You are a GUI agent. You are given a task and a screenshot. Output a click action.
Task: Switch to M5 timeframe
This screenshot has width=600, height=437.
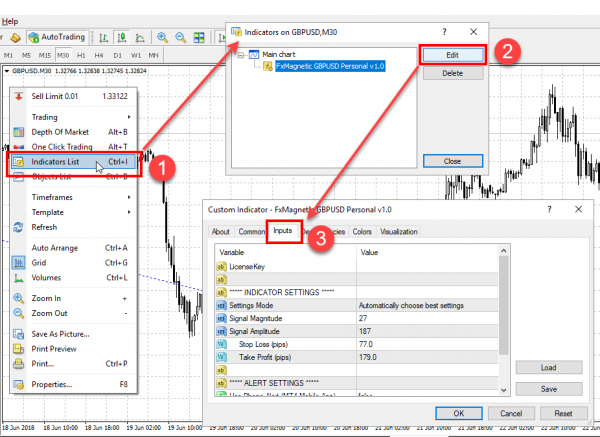click(26, 55)
